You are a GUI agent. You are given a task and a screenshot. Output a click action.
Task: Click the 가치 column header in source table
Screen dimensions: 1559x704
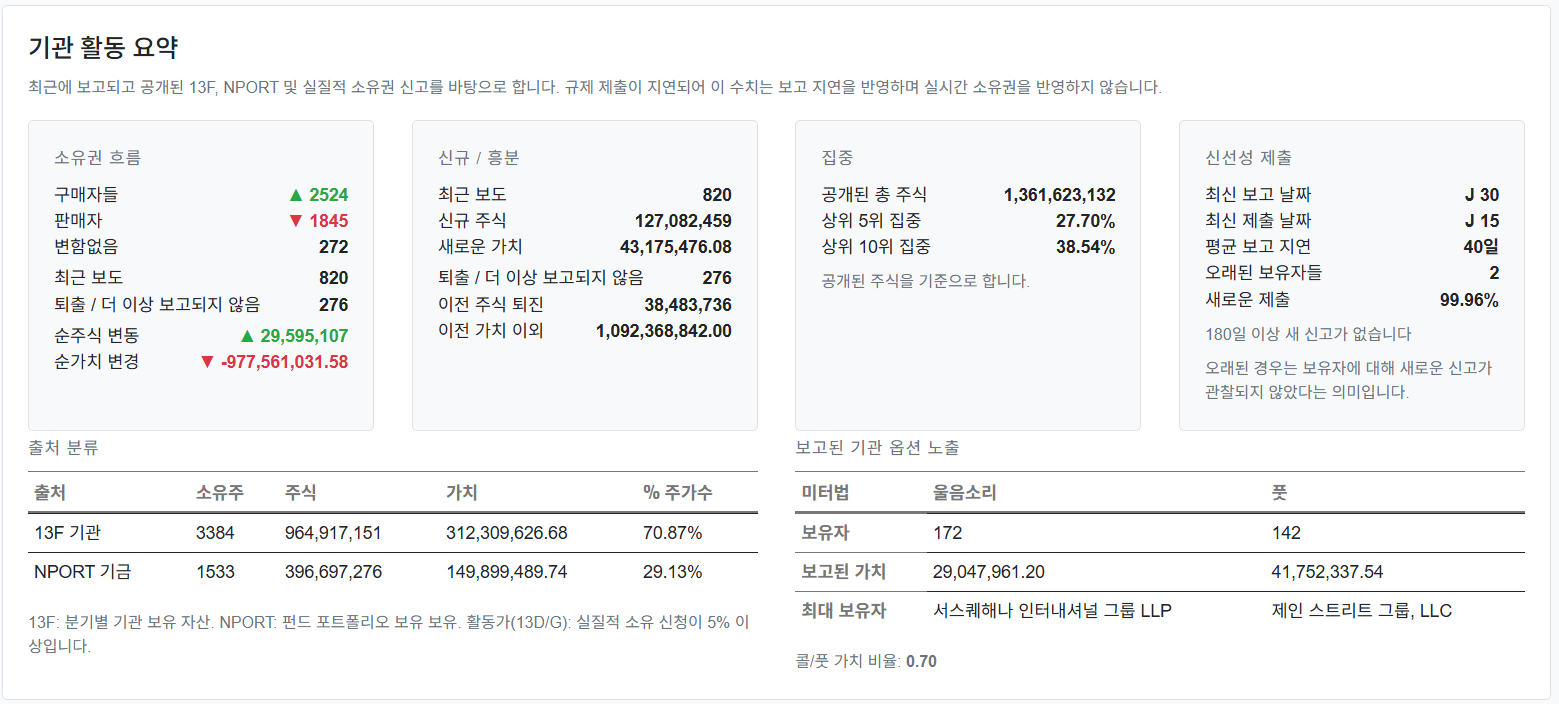462,492
